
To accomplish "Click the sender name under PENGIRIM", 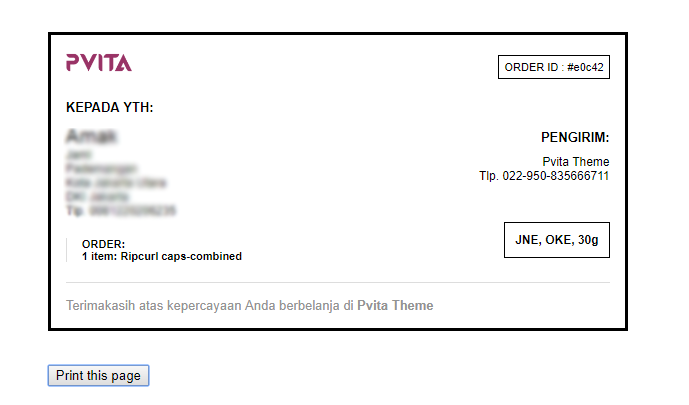I will 576,162.
